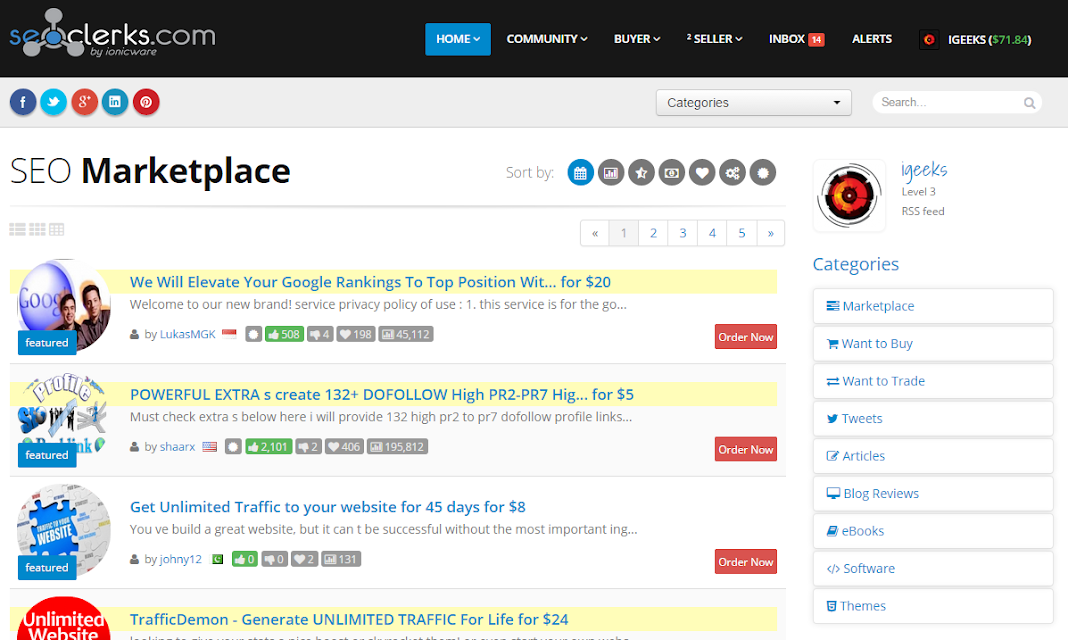Click Order Now for Unlimited Traffic service
This screenshot has height=640, width=1068.
coord(746,562)
